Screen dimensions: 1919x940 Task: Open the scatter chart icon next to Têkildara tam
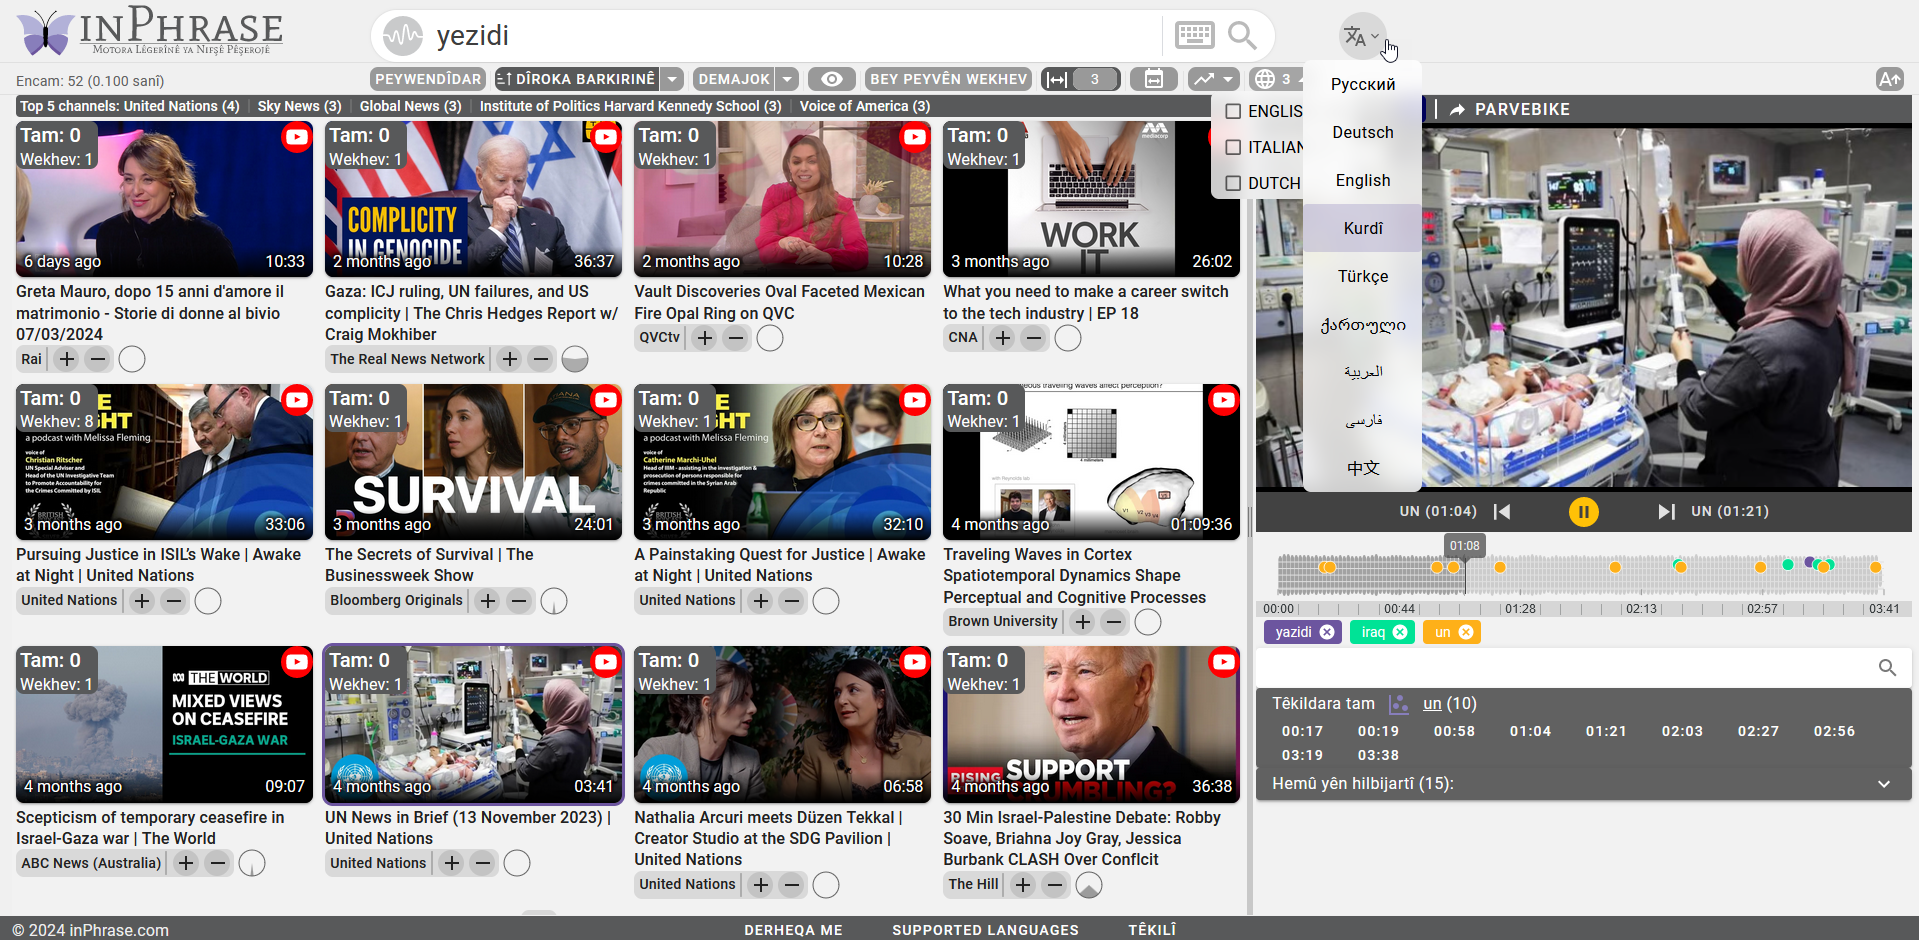point(1398,704)
